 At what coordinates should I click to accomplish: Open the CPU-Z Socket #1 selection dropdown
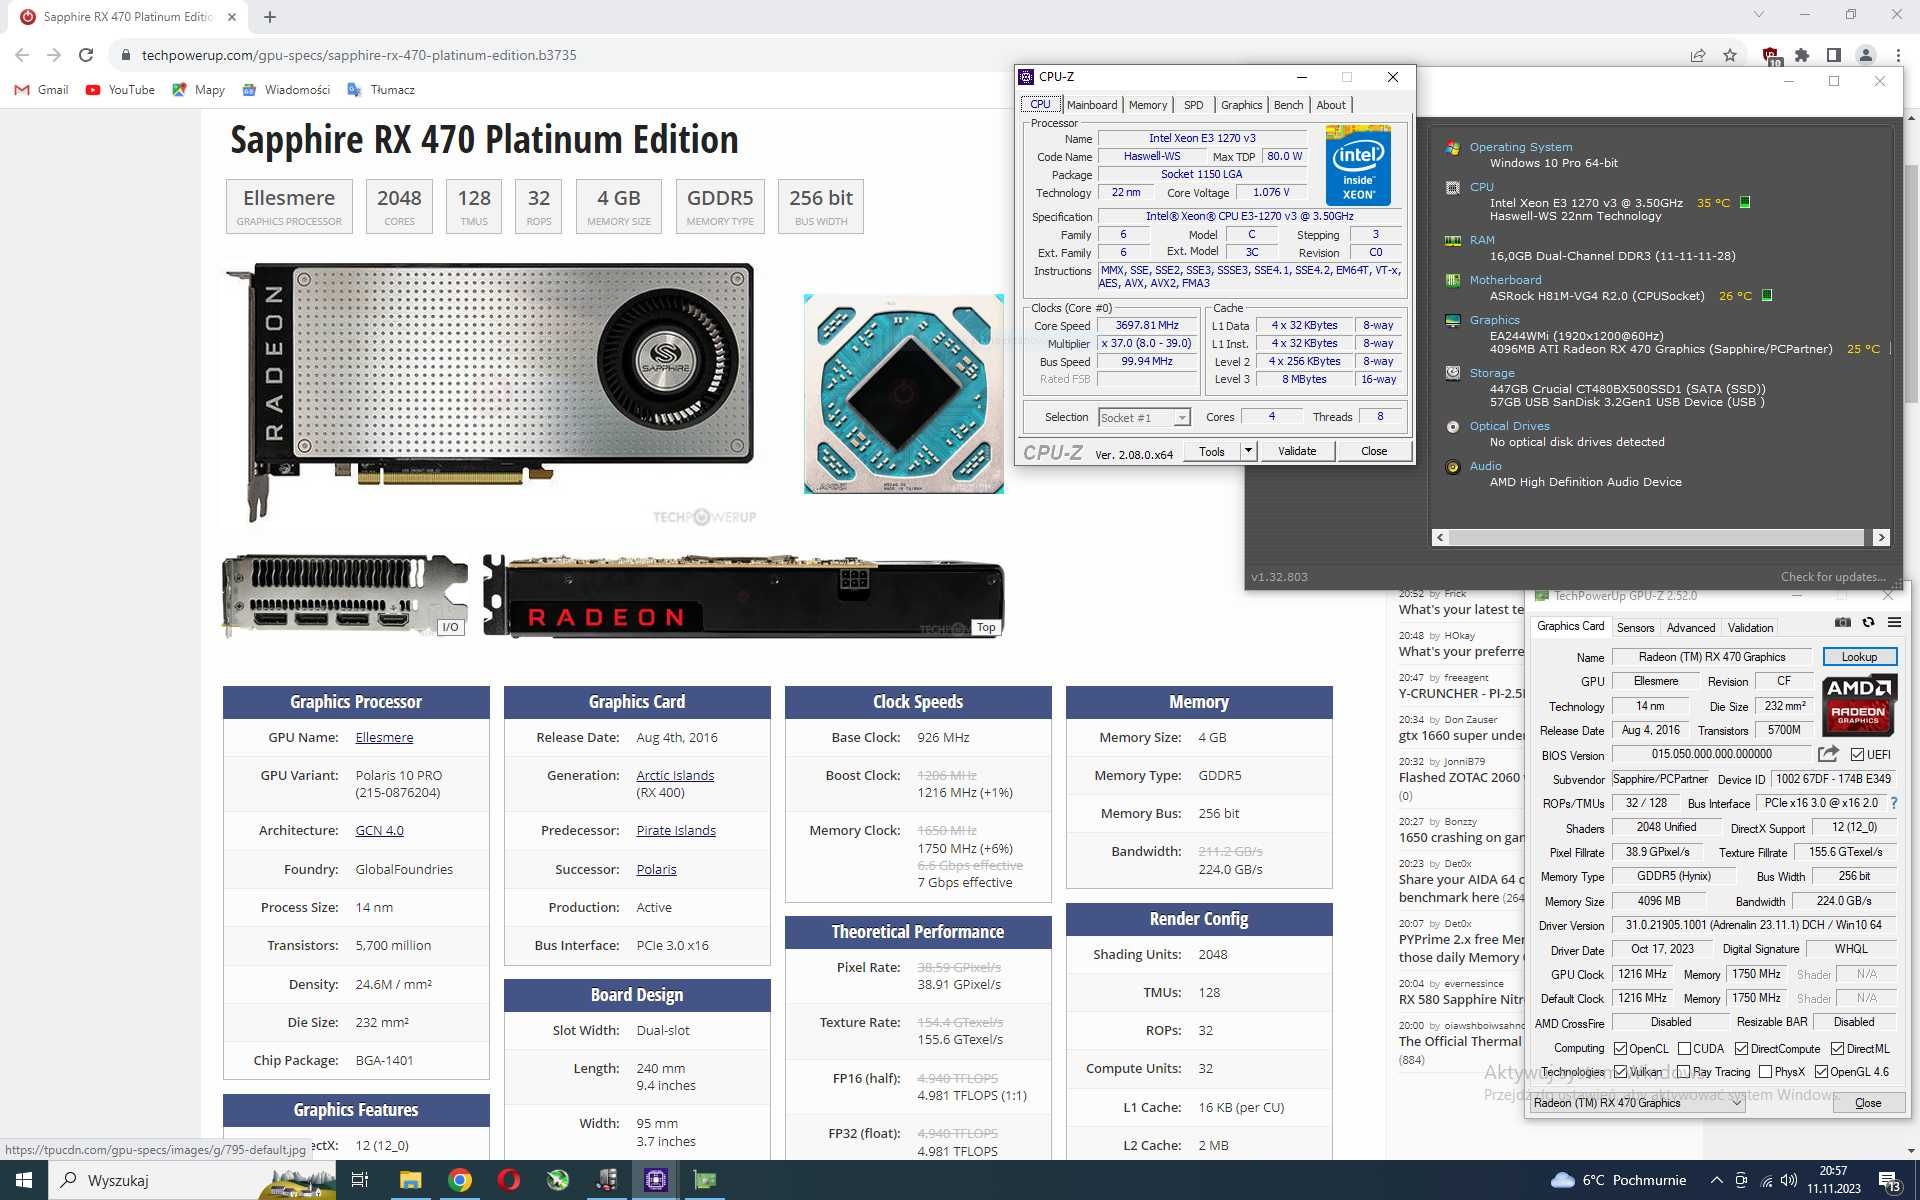1144,418
